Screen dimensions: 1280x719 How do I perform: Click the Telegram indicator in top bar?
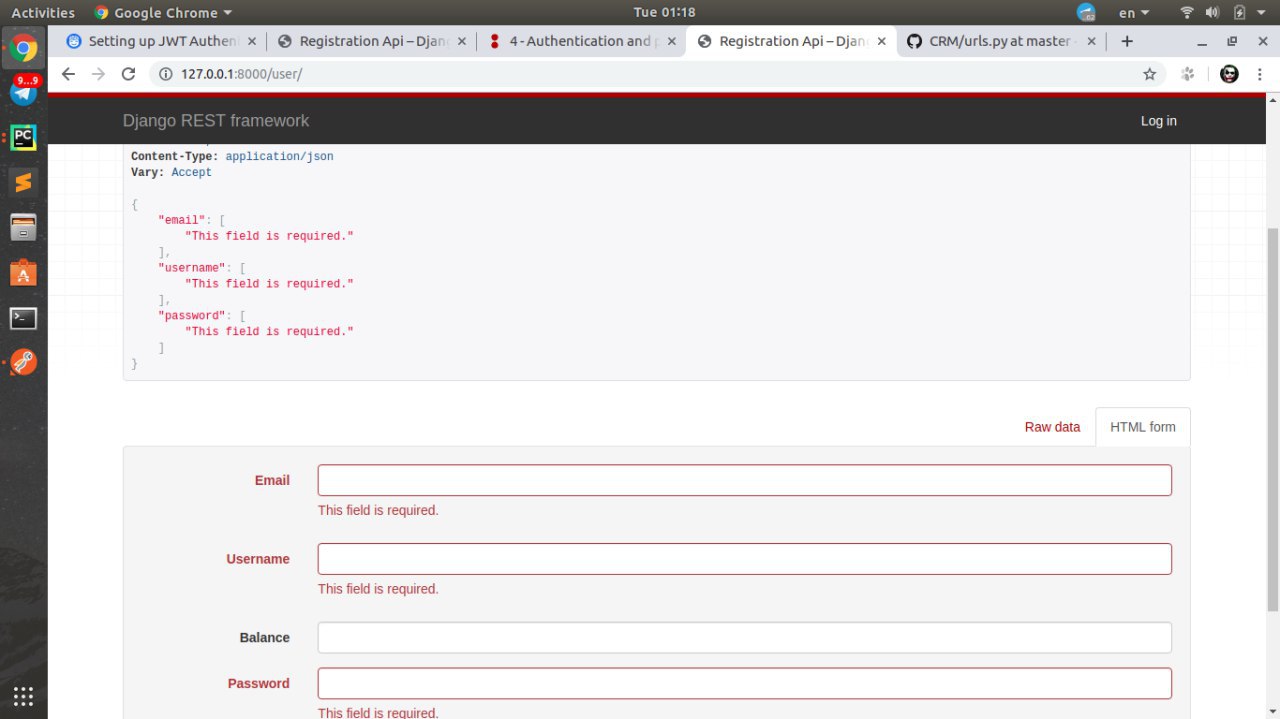click(x=1086, y=13)
